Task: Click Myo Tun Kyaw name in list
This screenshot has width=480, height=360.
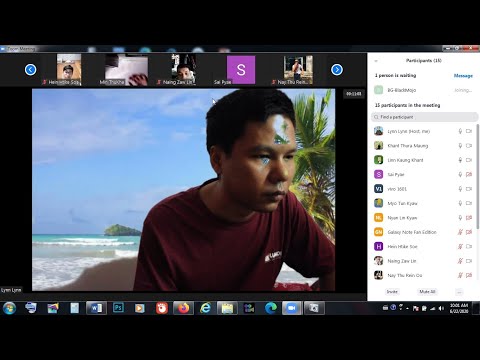Action: coord(402,203)
